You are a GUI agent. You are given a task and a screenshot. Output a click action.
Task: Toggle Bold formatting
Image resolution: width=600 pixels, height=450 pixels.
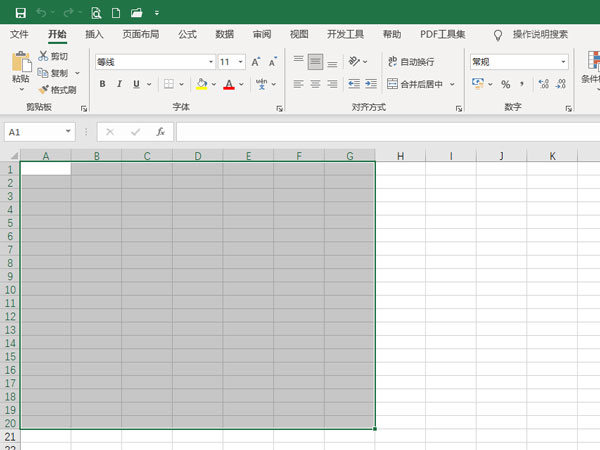tap(102, 84)
